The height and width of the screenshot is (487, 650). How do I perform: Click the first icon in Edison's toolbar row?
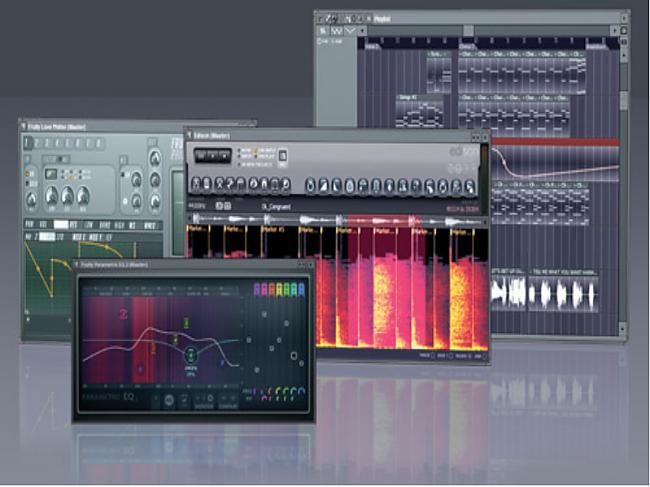[x=196, y=184]
